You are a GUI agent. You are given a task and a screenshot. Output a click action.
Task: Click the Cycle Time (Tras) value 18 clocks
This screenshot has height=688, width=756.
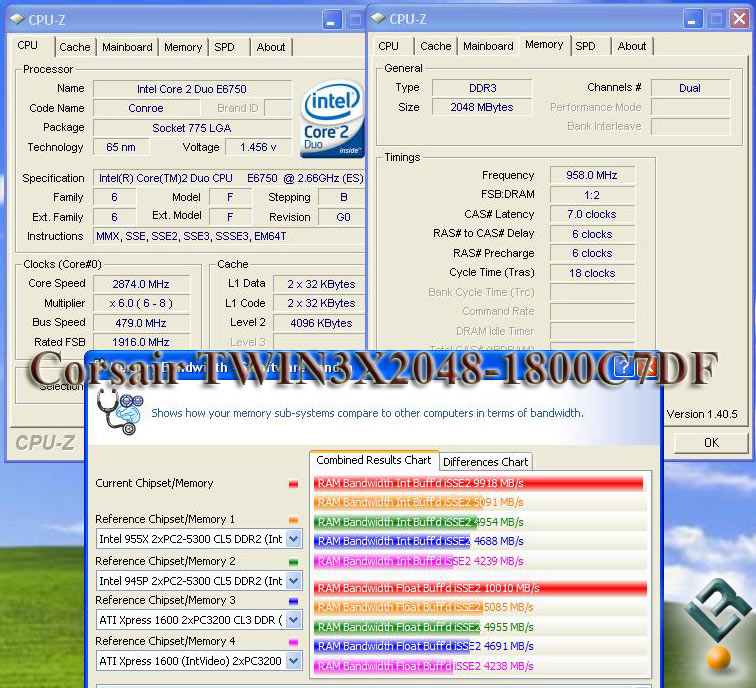pos(592,273)
